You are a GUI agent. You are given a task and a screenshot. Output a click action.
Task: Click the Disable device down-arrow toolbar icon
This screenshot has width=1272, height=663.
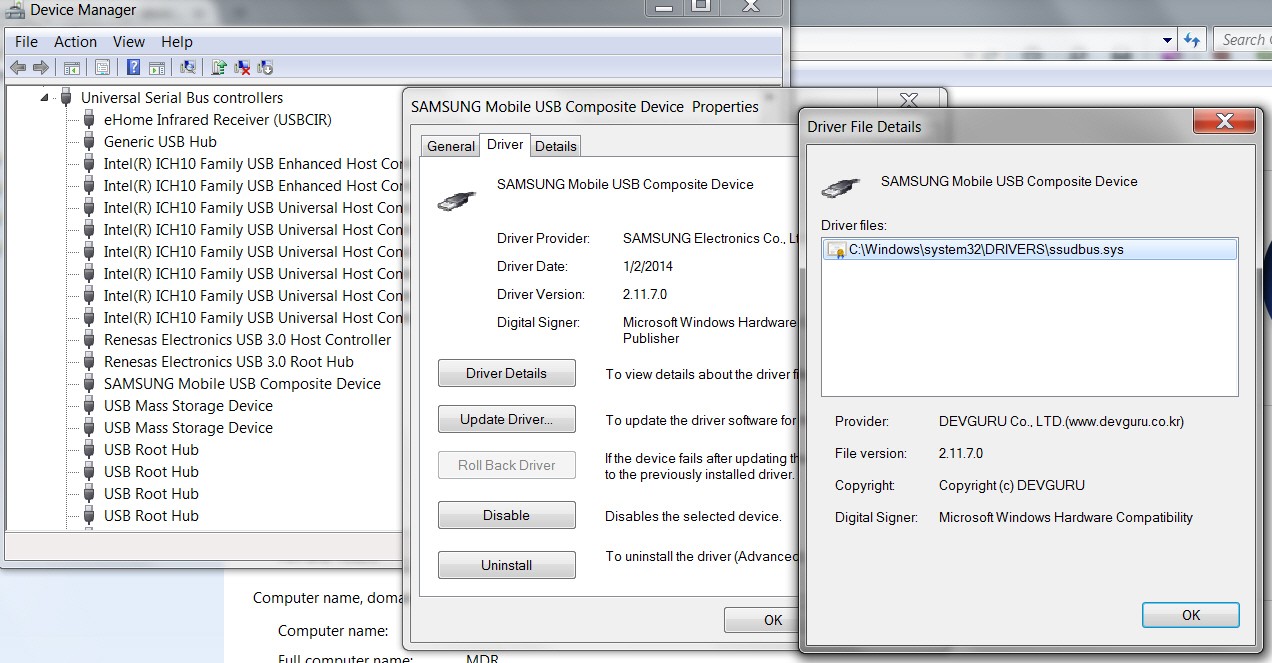tap(265, 68)
